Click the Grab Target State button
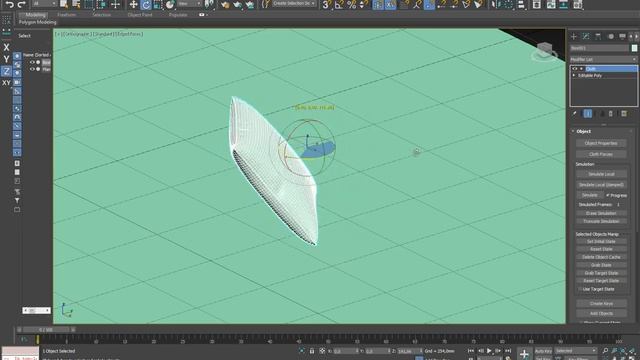Screen dimensions: 640x360 [x=601, y=273]
